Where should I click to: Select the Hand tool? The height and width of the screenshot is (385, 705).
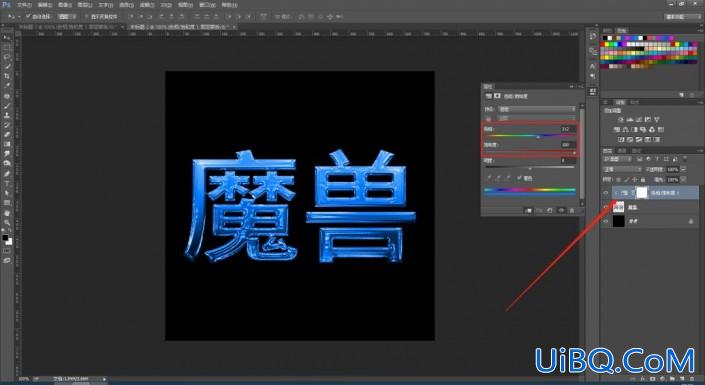tap(6, 213)
